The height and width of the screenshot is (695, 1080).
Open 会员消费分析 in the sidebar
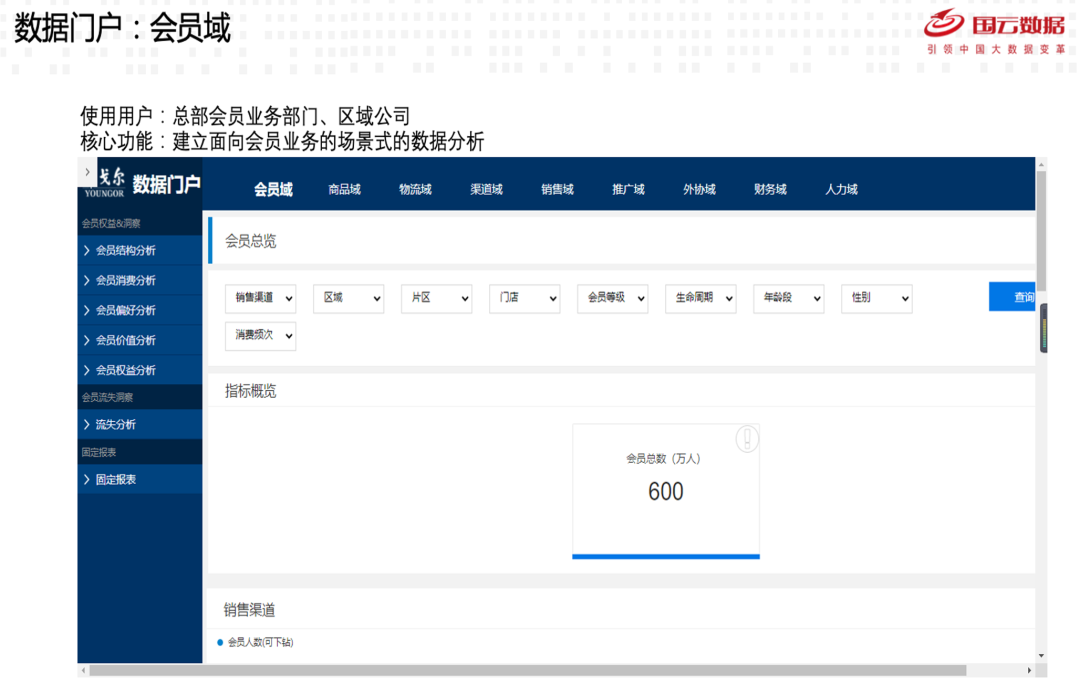(126, 281)
